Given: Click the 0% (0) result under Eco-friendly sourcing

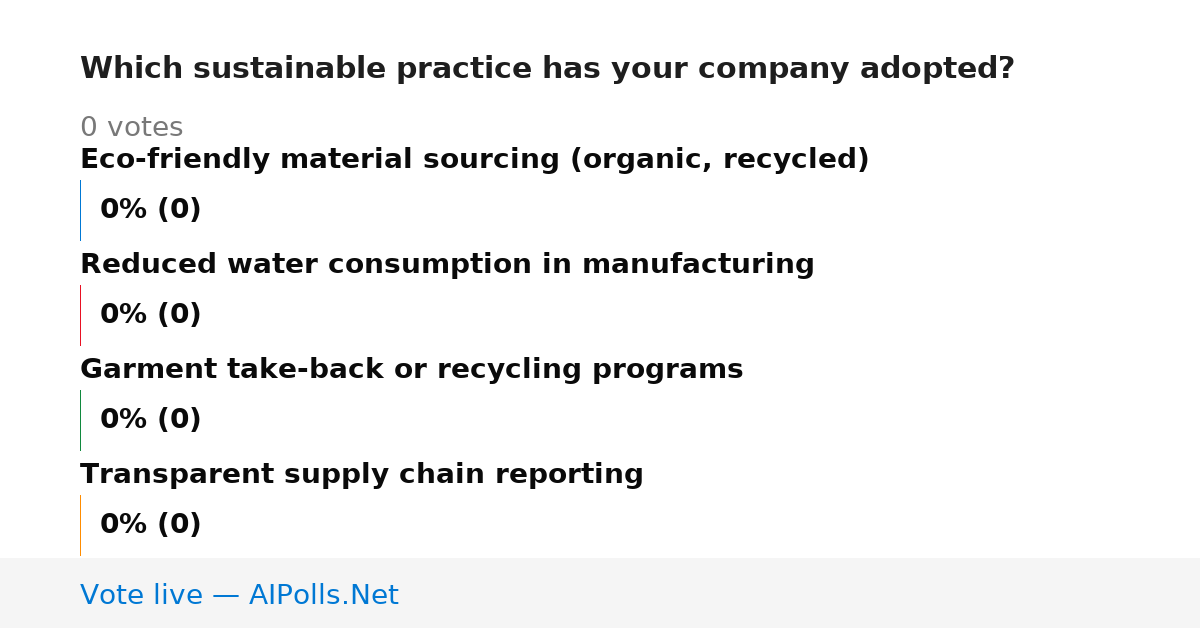Looking at the screenshot, I should pyautogui.click(x=150, y=210).
